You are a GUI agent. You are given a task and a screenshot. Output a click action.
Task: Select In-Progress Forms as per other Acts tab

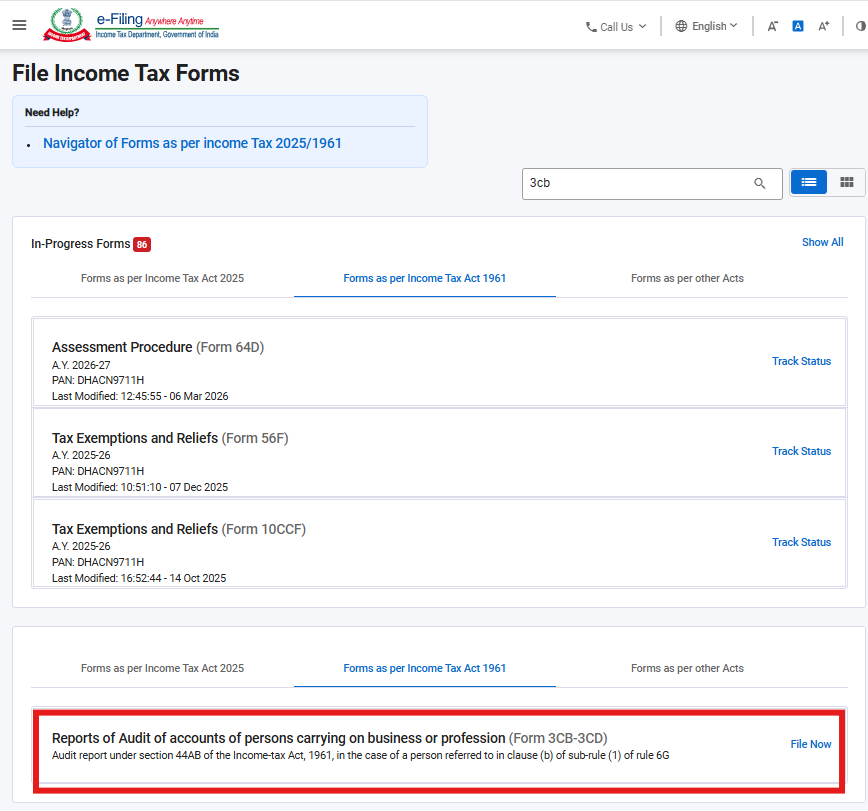(x=687, y=278)
